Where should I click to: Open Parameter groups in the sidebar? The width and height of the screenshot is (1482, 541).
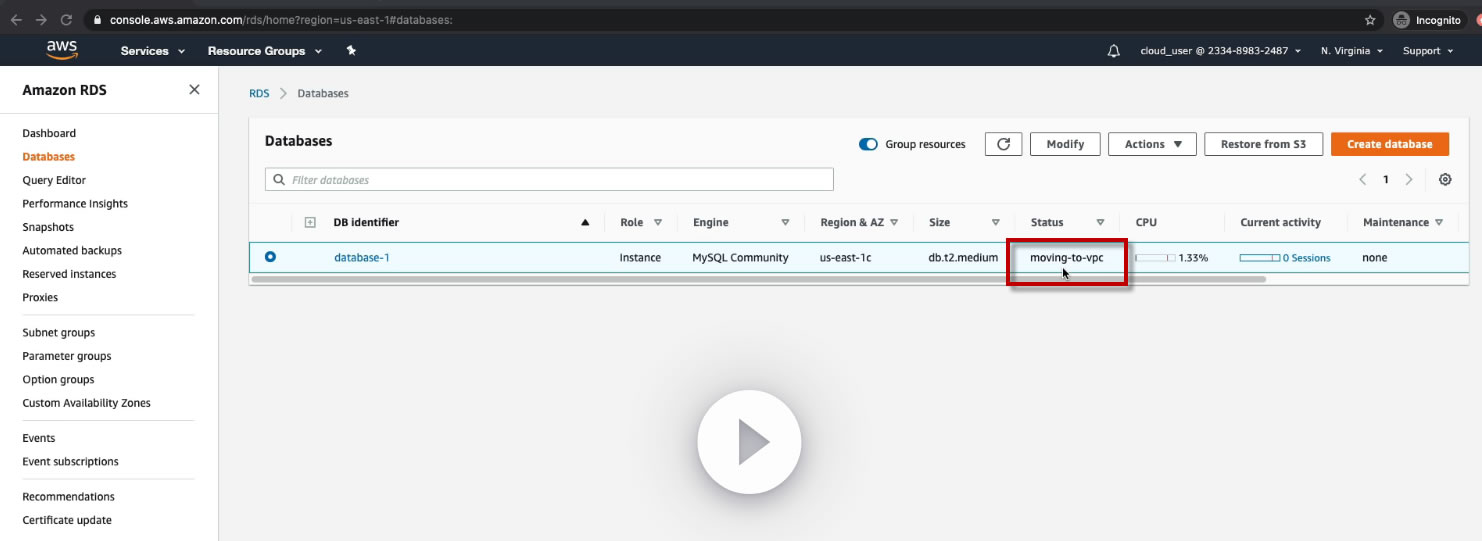click(x=67, y=356)
